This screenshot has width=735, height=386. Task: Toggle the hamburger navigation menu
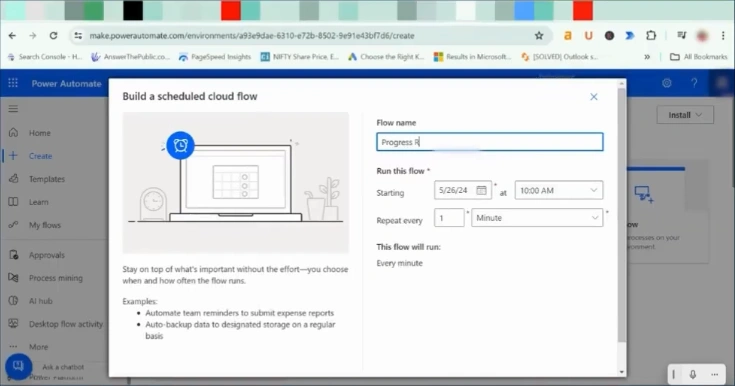coord(13,109)
